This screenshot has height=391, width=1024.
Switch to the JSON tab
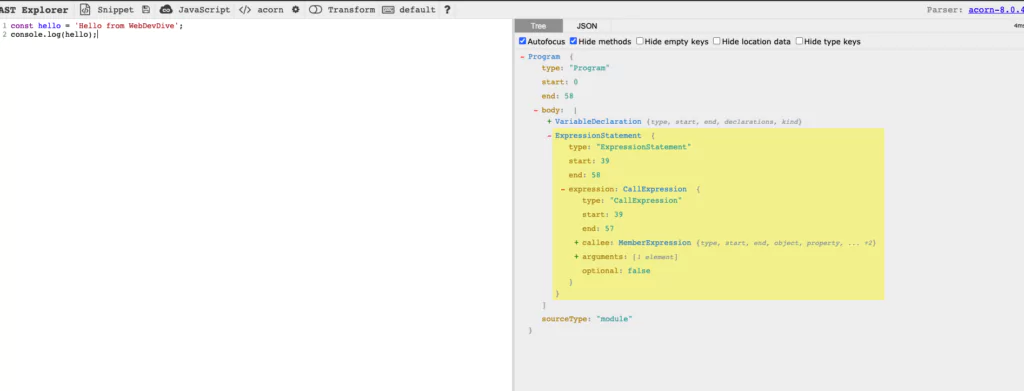(586, 26)
